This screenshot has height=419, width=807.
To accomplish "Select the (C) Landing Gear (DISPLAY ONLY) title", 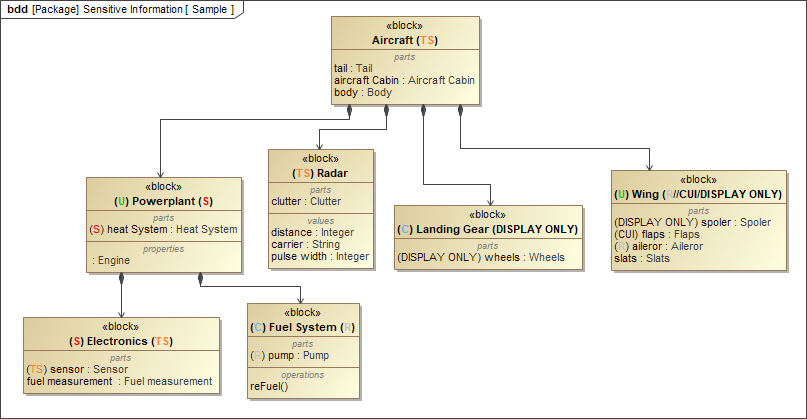I will point(488,229).
